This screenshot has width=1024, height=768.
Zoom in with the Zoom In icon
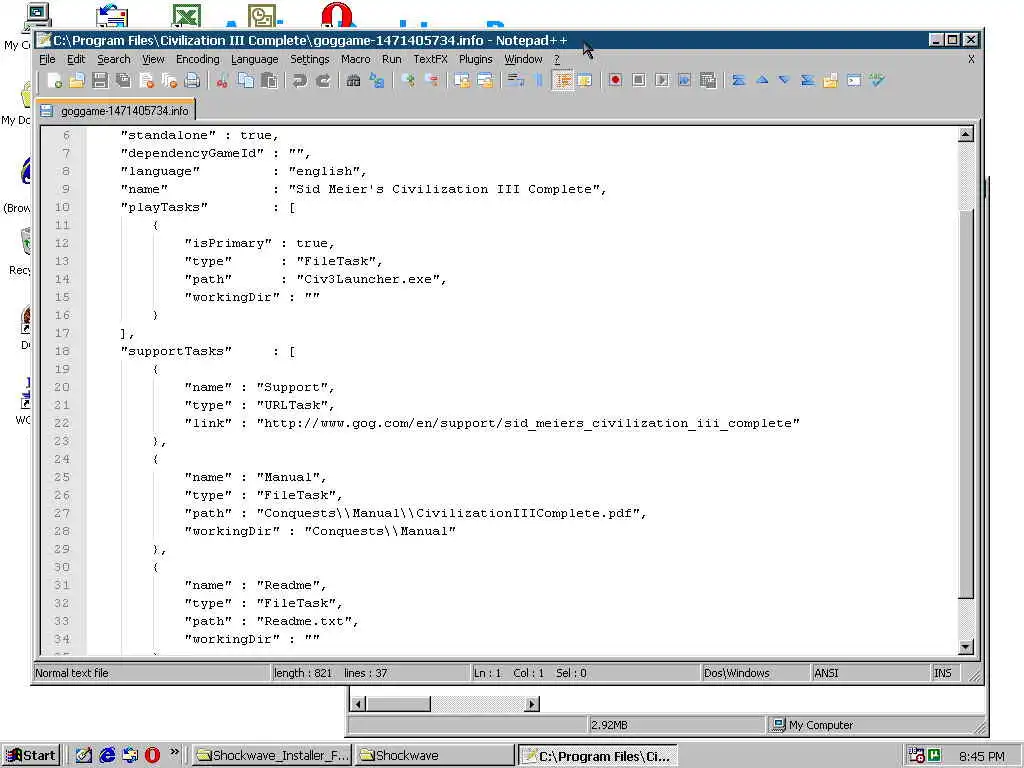[408, 80]
